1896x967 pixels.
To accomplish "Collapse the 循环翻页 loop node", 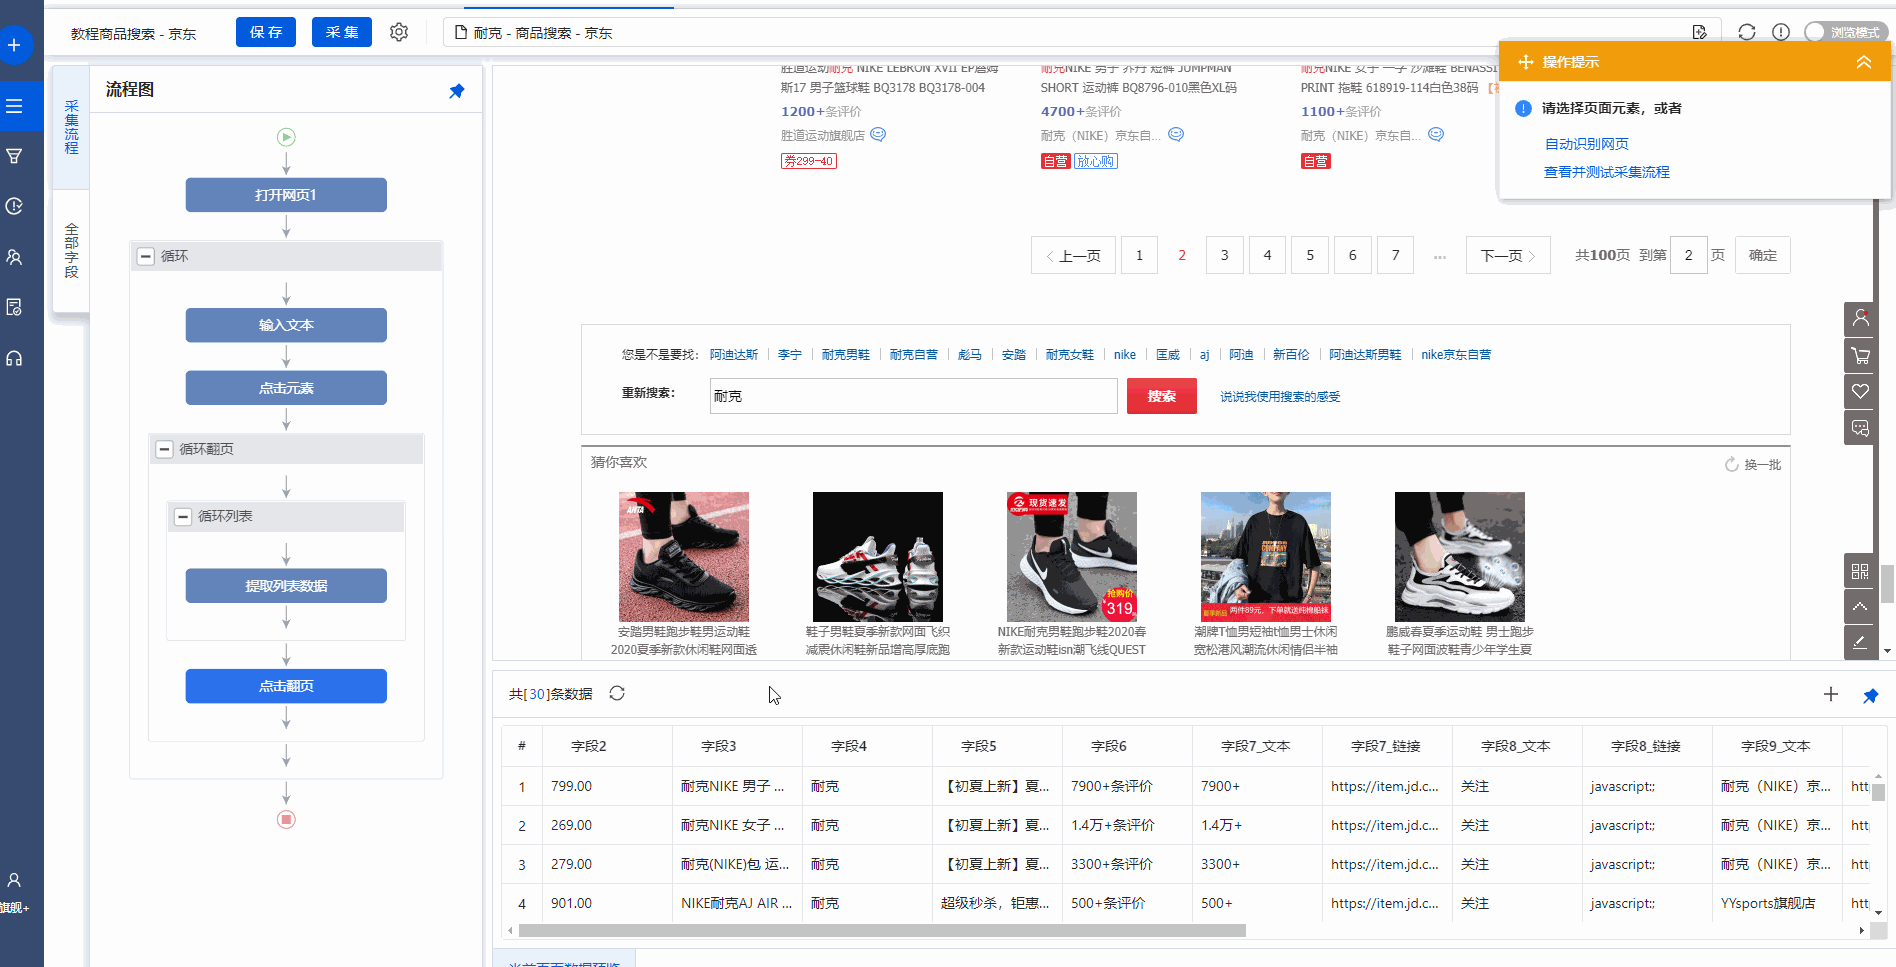I will click(164, 449).
